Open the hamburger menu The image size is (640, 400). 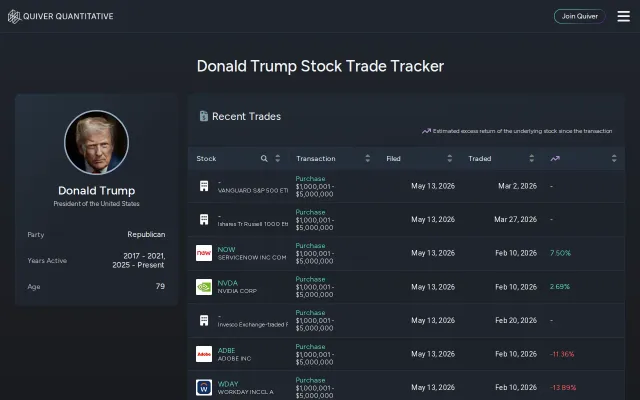click(x=624, y=16)
